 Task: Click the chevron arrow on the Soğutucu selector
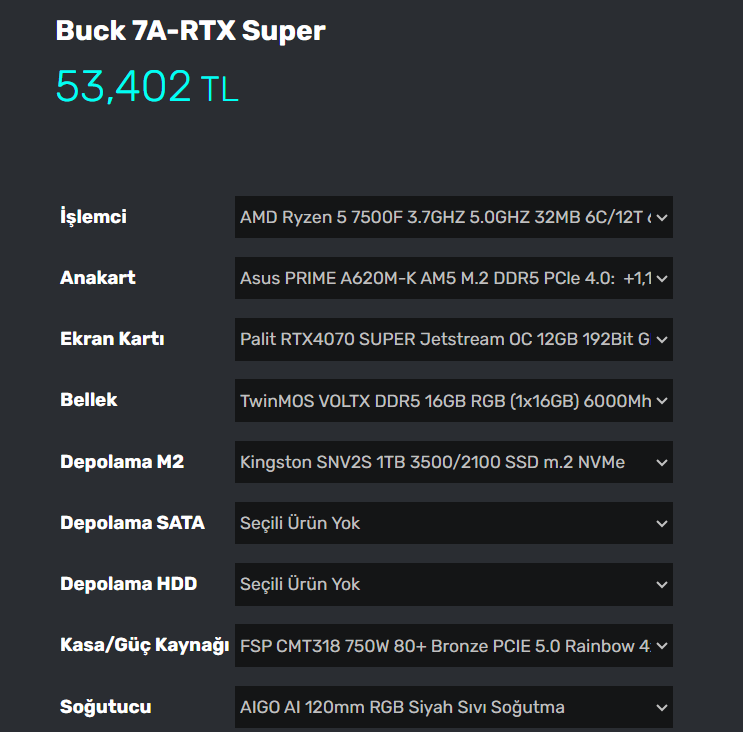click(x=661, y=707)
